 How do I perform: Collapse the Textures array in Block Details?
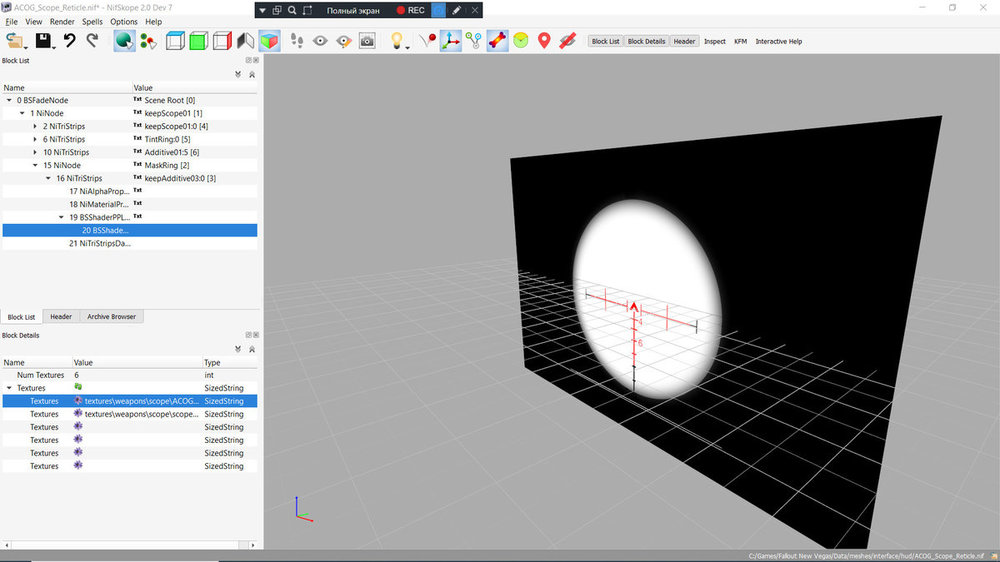(9, 388)
